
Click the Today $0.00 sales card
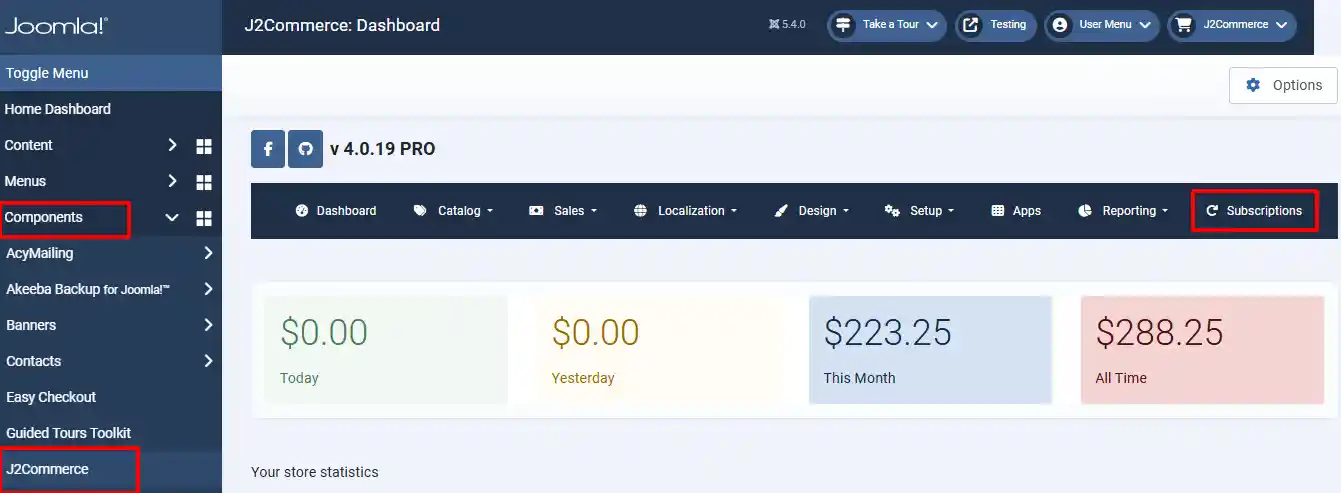coord(386,349)
